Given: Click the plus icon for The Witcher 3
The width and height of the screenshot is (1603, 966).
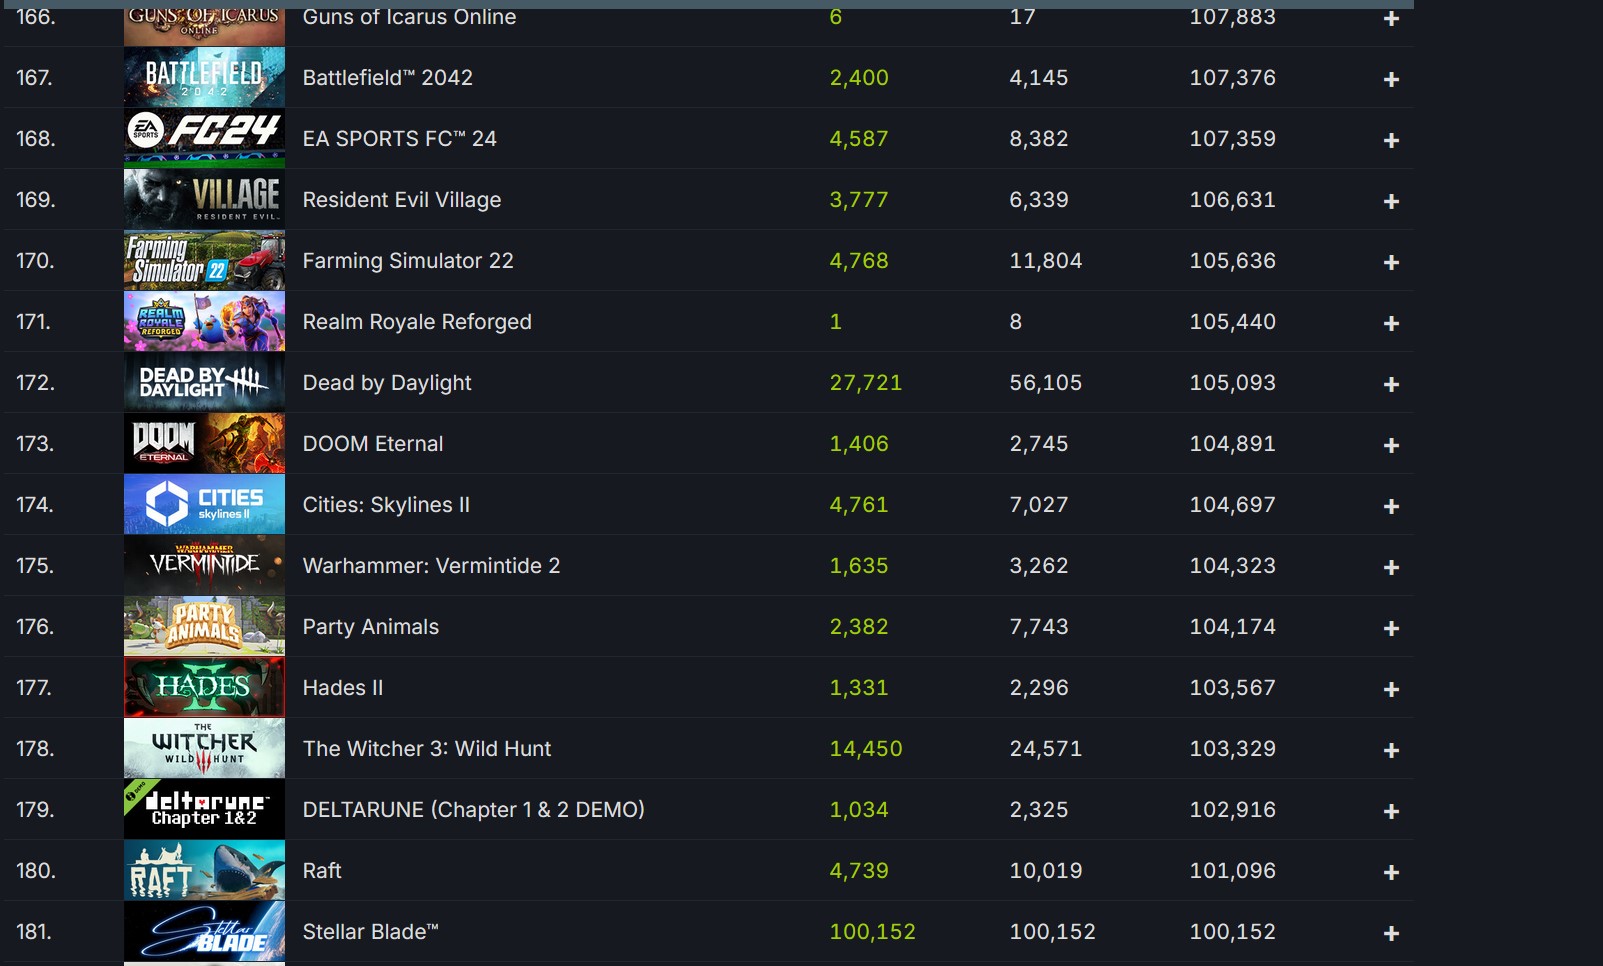Looking at the screenshot, I should 1391,750.
